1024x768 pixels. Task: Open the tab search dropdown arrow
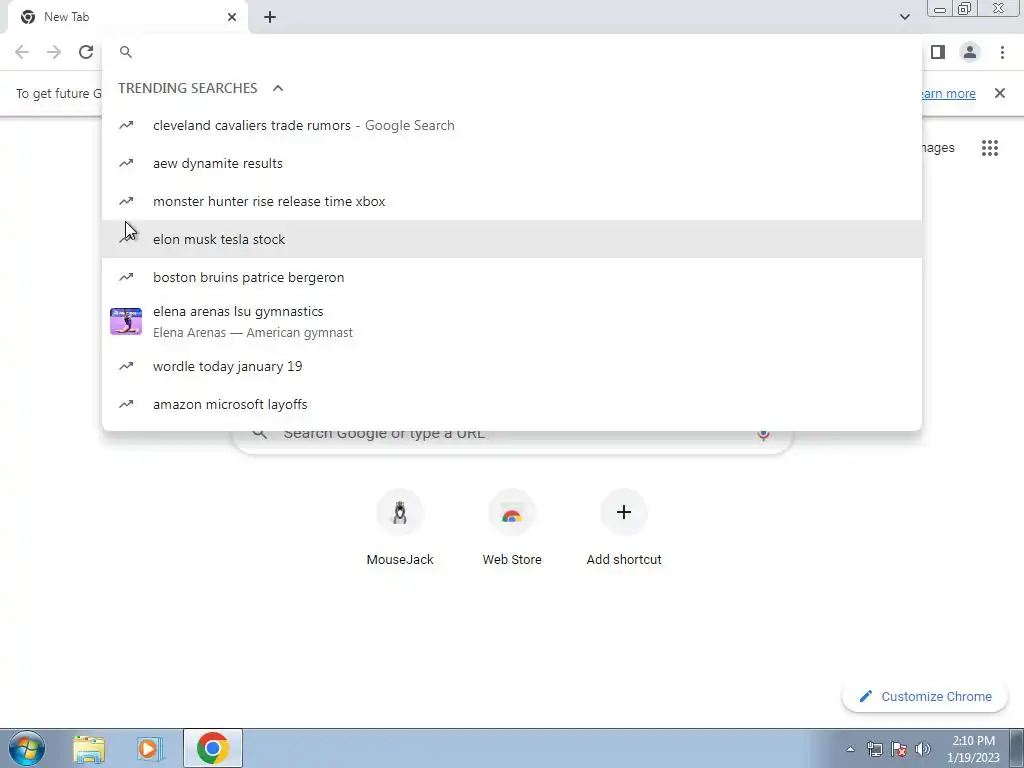[x=904, y=17]
